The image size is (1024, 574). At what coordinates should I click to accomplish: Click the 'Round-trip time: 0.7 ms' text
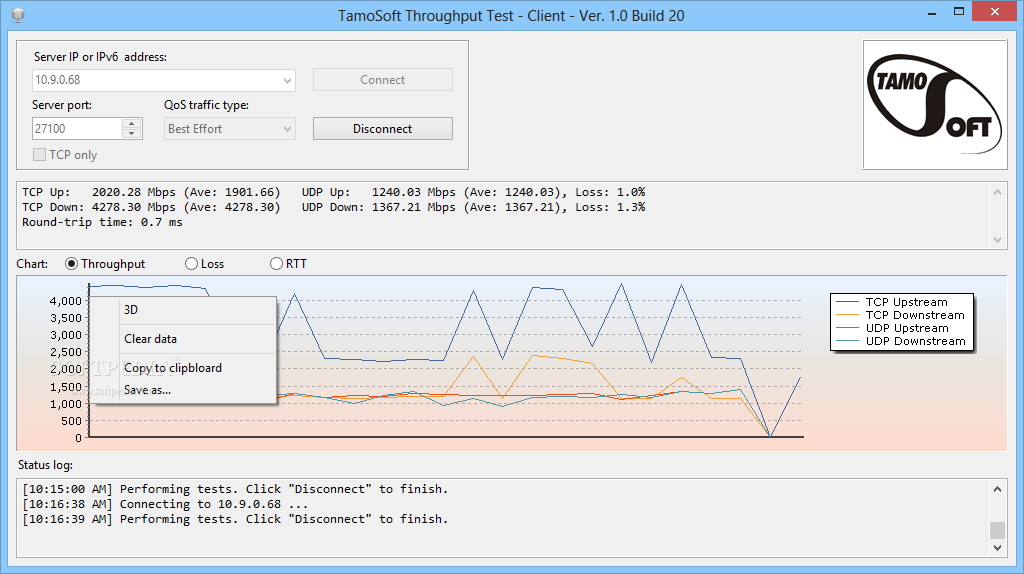[103, 222]
